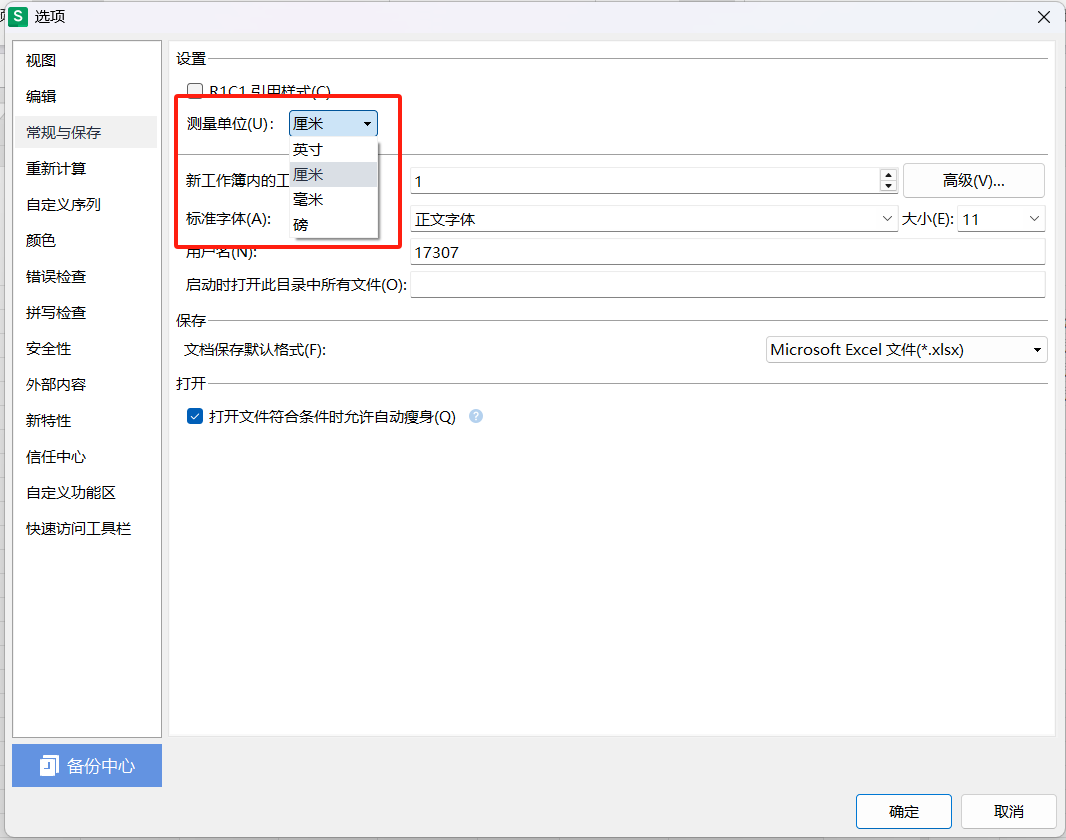Image resolution: width=1066 pixels, height=840 pixels.
Task: Open the 重新计算 settings category
Action: 56,169
